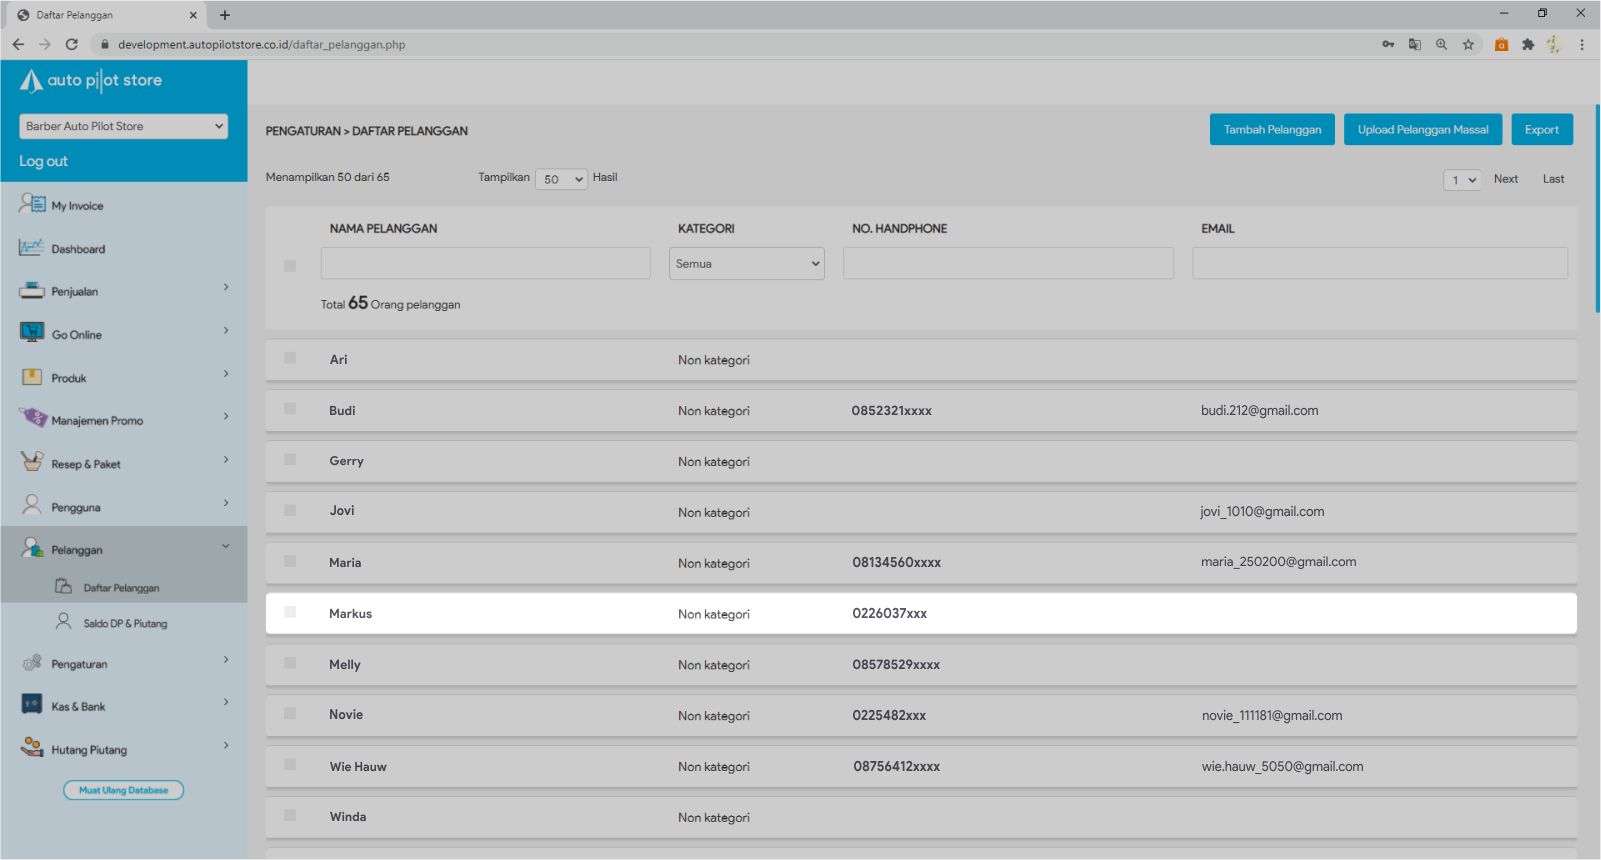The height and width of the screenshot is (860, 1601).
Task: Check the select-all checkbox in header
Action: click(x=290, y=266)
